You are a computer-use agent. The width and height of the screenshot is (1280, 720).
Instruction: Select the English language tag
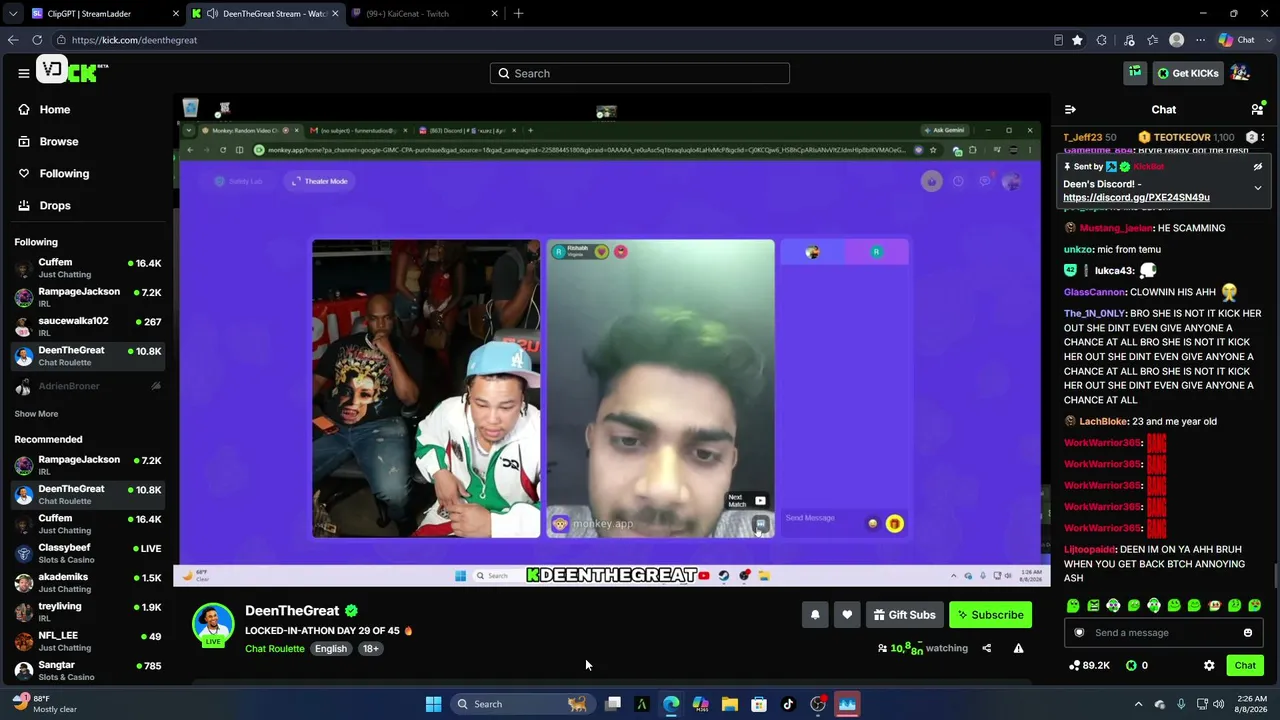[331, 649]
